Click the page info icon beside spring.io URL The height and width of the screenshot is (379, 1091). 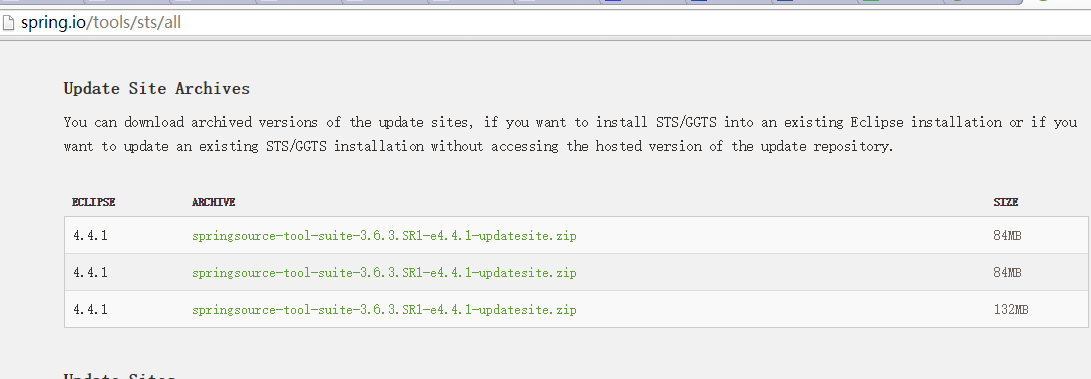pyautogui.click(x=8, y=22)
